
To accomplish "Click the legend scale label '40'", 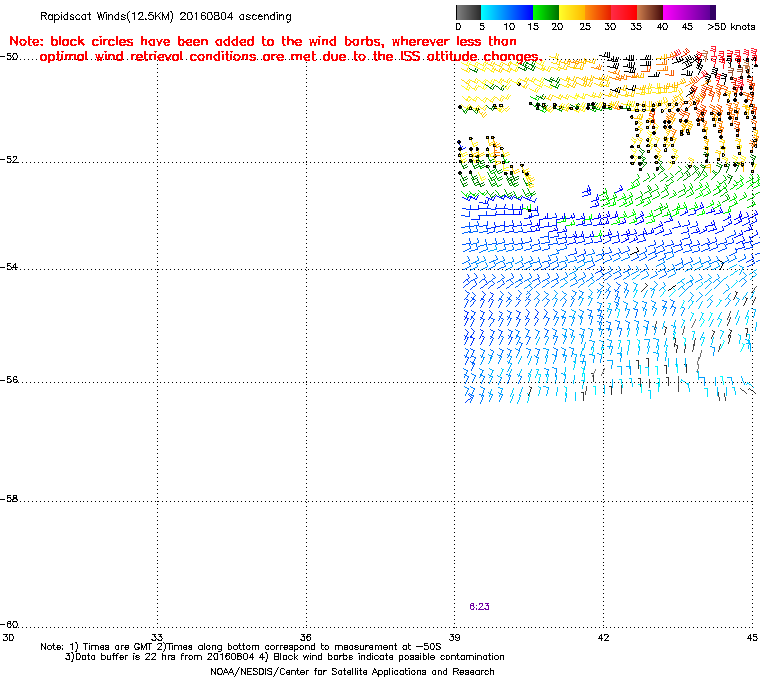I will pos(662,27).
